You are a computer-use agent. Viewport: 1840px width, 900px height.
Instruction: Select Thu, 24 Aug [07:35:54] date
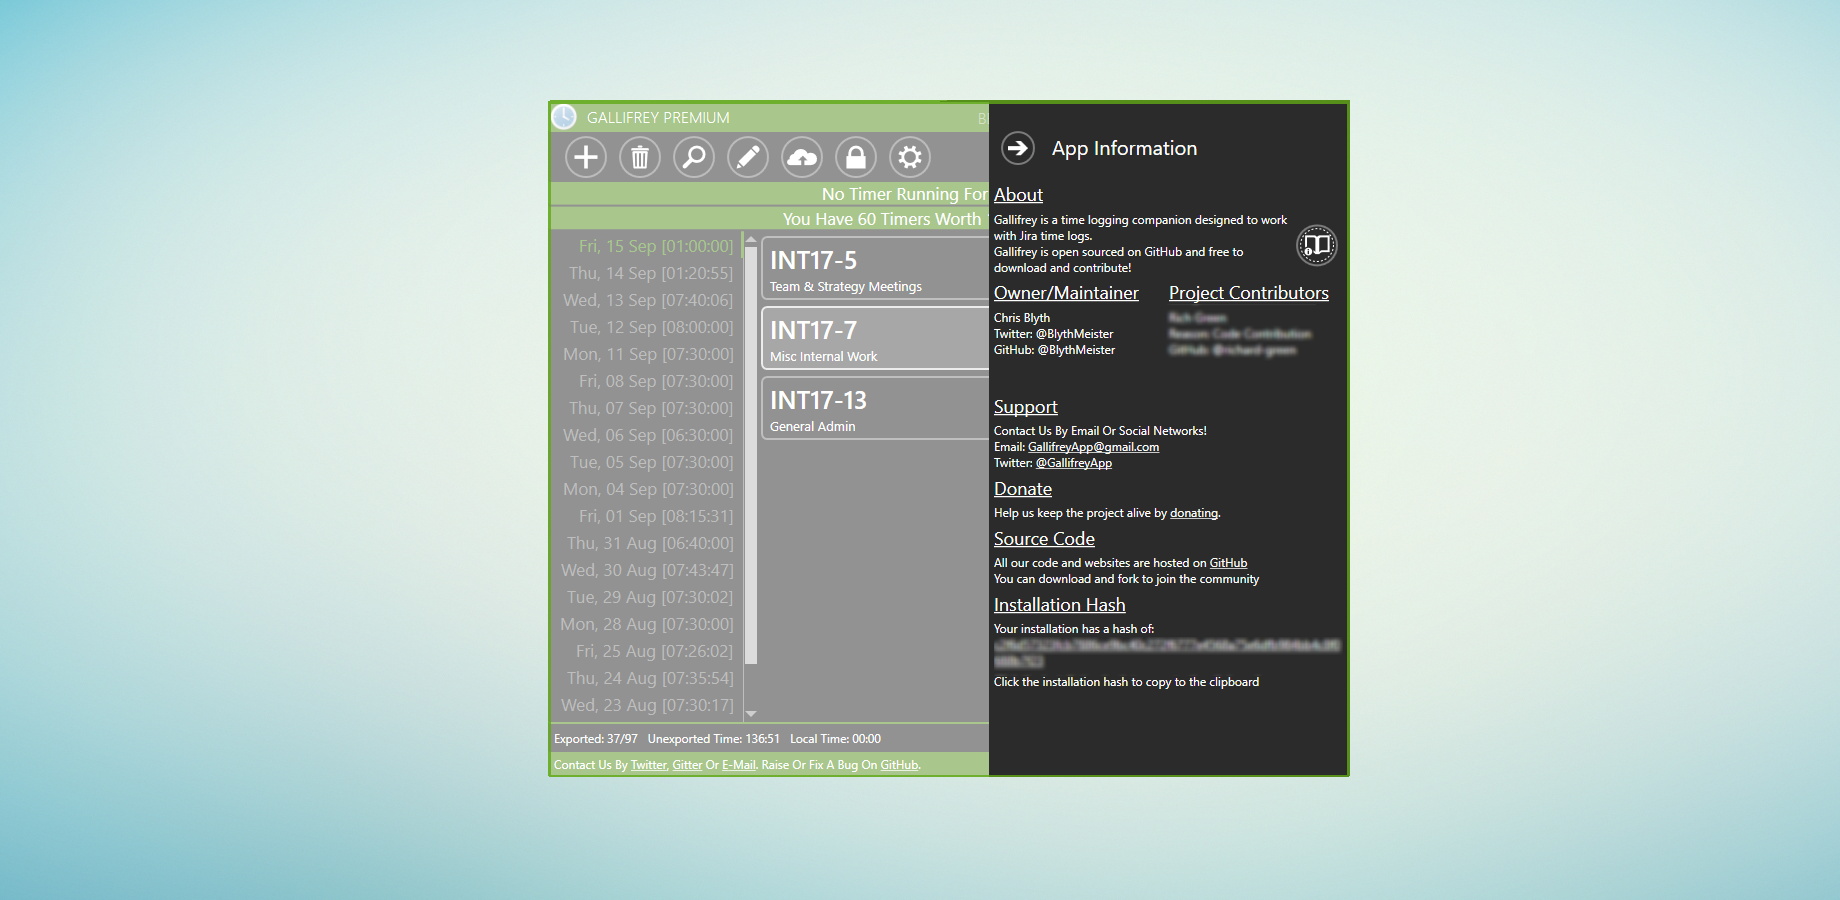tap(650, 678)
